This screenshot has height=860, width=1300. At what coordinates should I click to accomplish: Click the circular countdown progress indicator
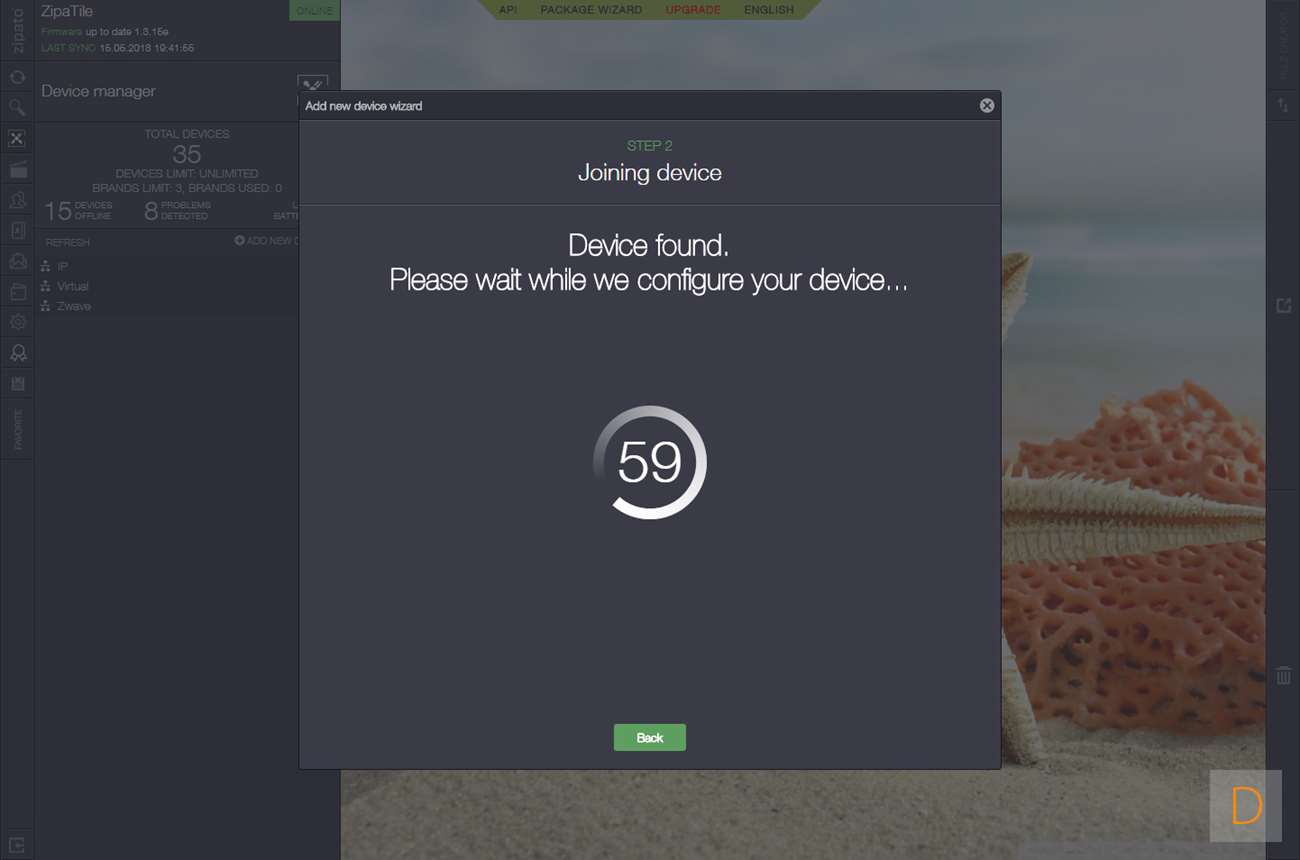coord(650,462)
